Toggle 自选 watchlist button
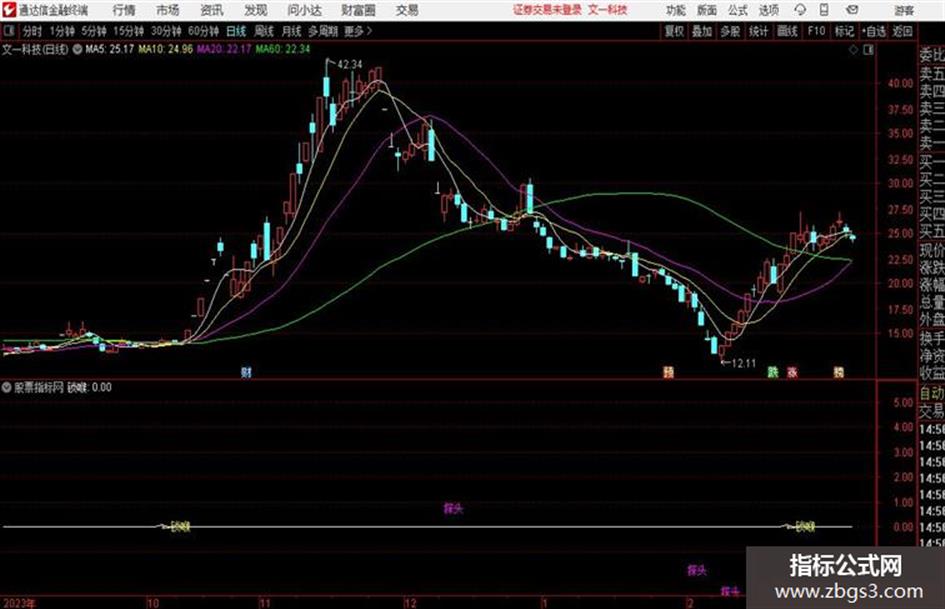Screen dimensions: 945x609 873,31
